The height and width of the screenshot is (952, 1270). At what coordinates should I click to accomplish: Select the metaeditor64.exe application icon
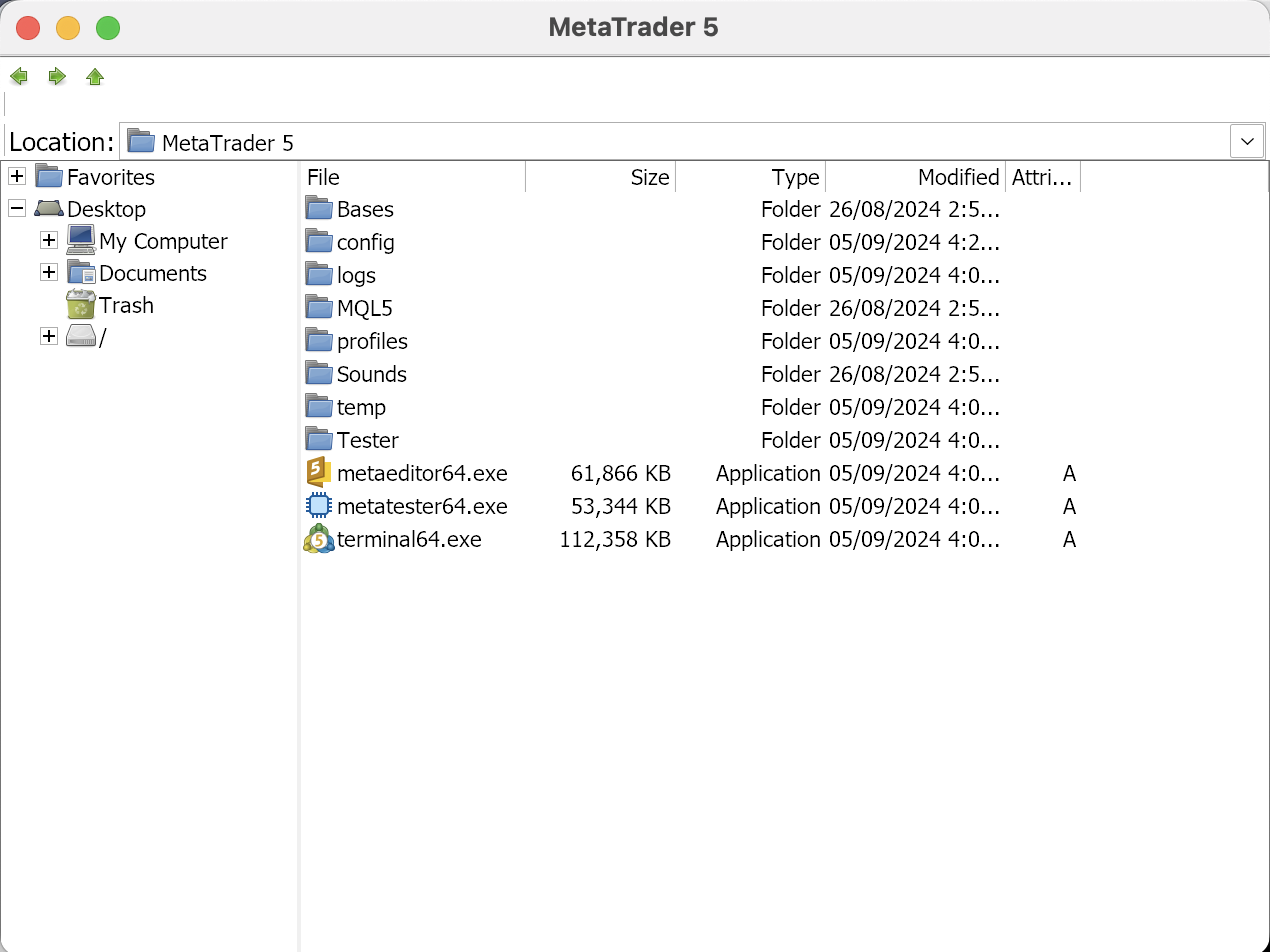pos(318,473)
